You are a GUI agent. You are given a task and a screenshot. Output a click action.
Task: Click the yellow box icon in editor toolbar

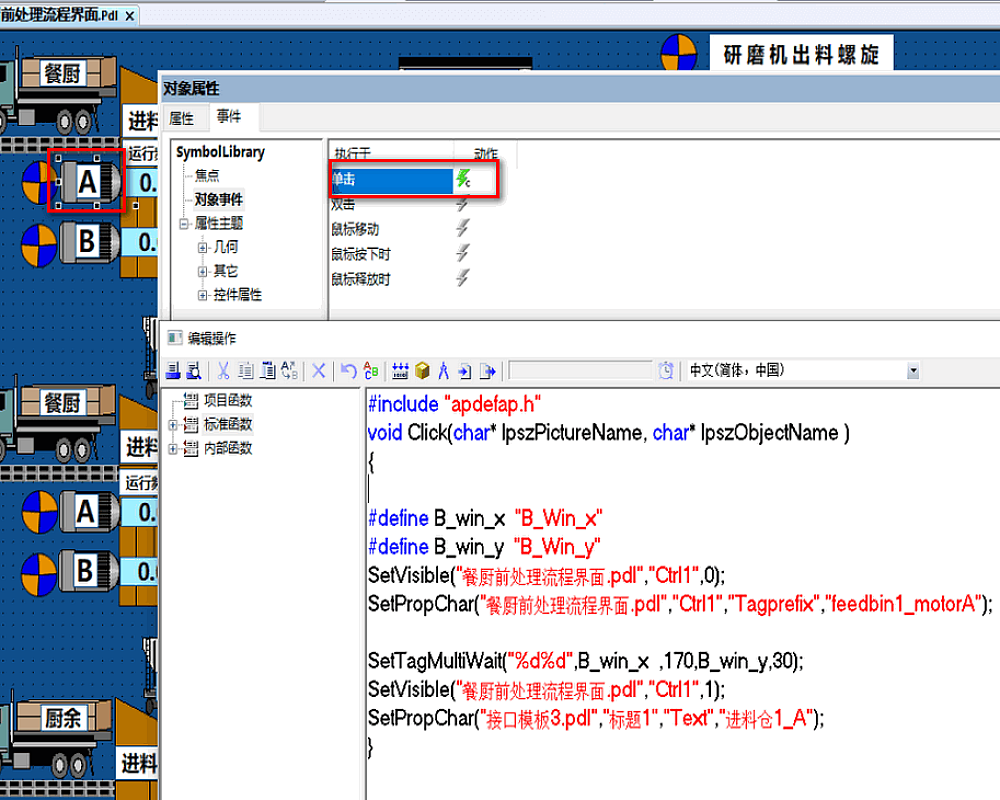422,371
